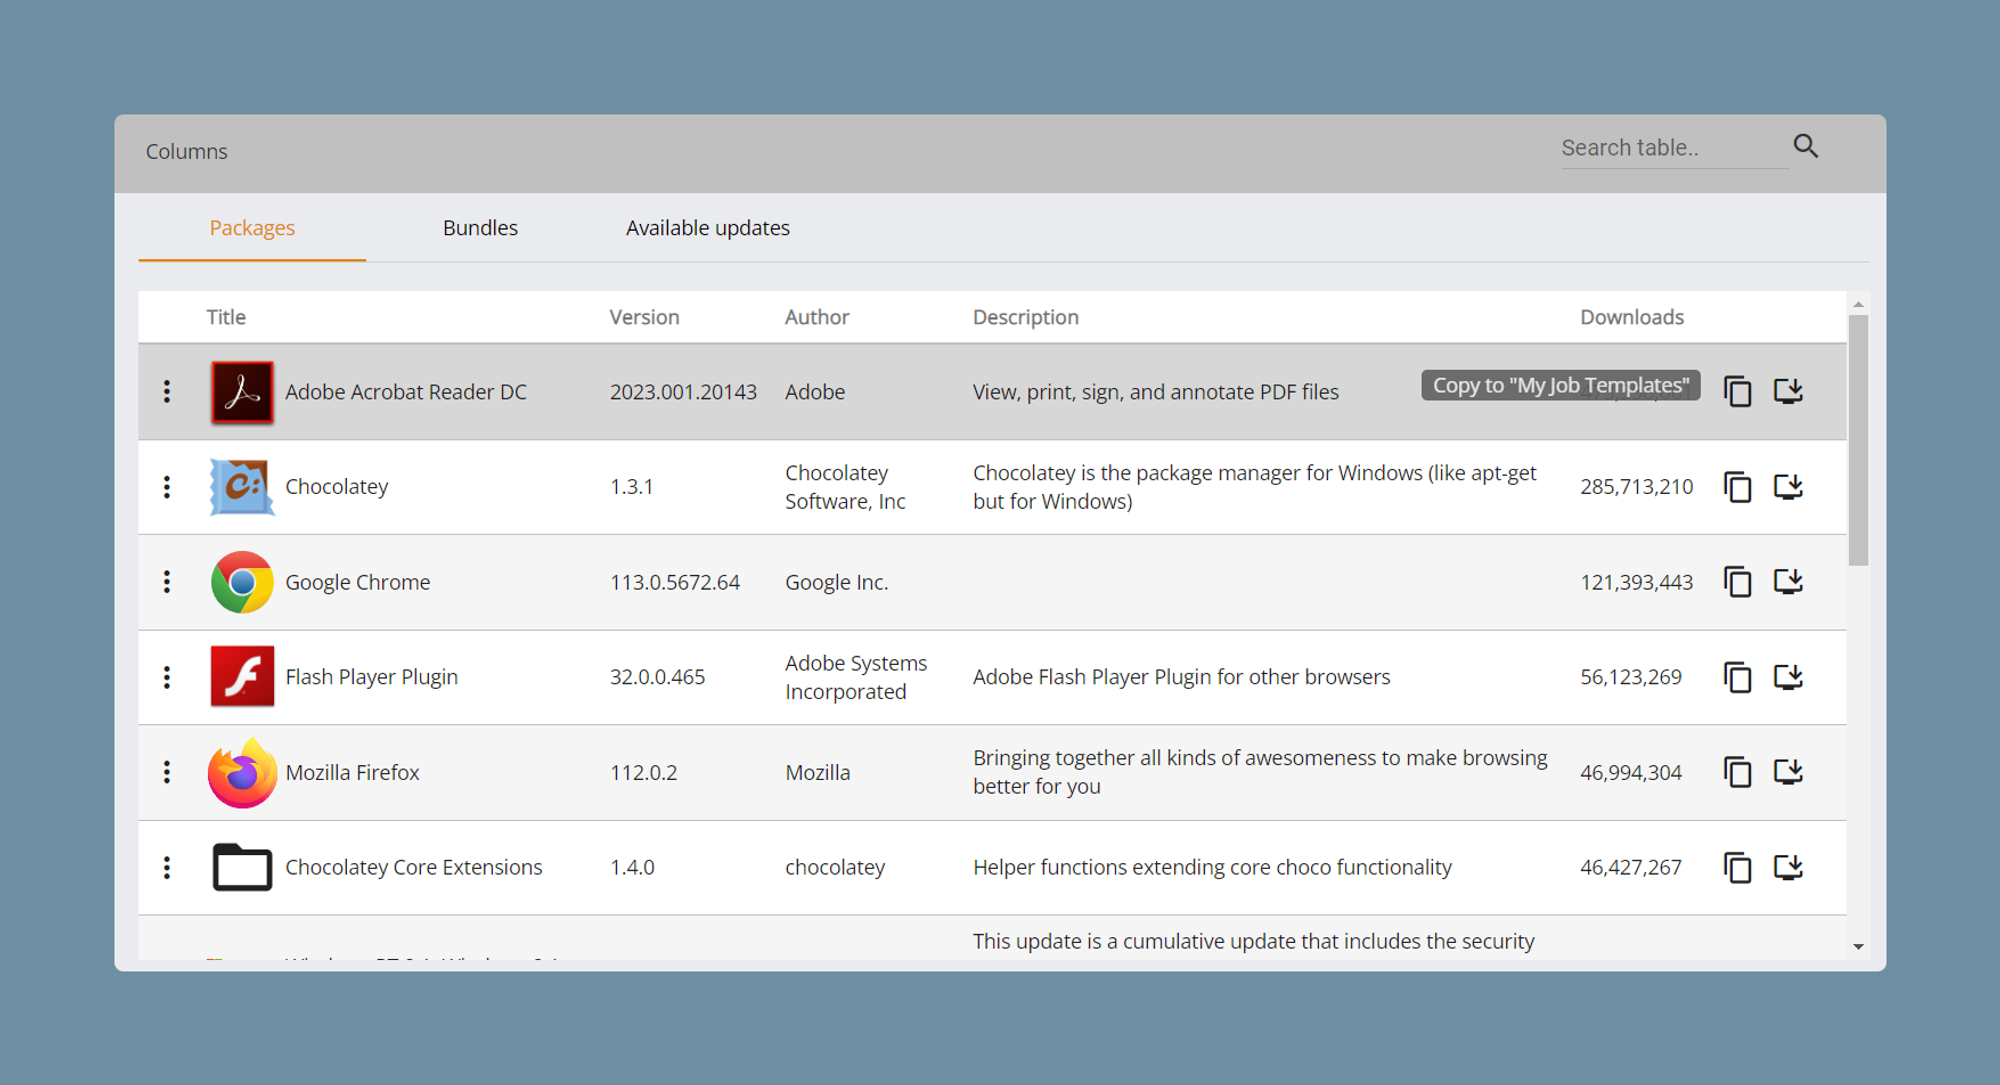The image size is (2000, 1085).
Task: Sort by the Description column header
Action: (1026, 317)
